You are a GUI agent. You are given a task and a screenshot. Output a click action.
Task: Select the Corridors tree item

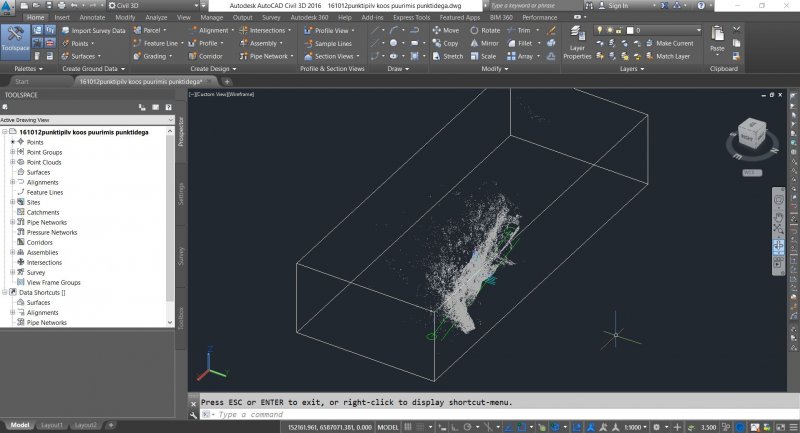(40, 242)
